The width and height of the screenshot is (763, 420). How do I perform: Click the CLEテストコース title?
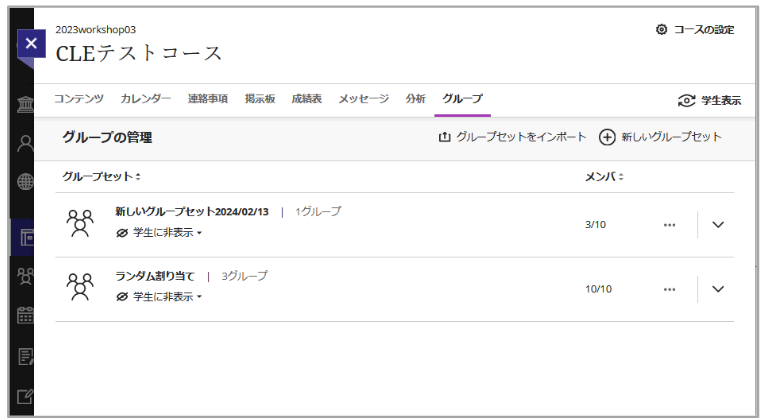click(x=139, y=53)
